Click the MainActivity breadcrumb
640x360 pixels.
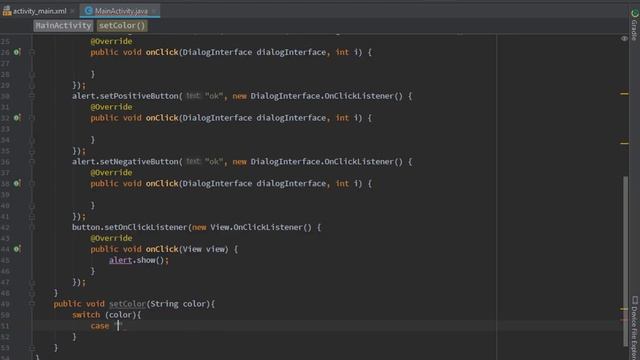(63, 26)
